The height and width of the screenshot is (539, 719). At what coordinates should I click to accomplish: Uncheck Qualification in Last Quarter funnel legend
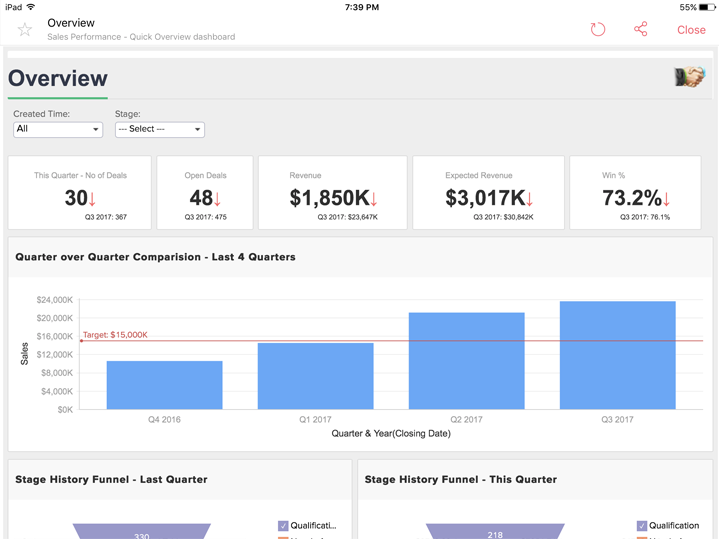pyautogui.click(x=283, y=525)
